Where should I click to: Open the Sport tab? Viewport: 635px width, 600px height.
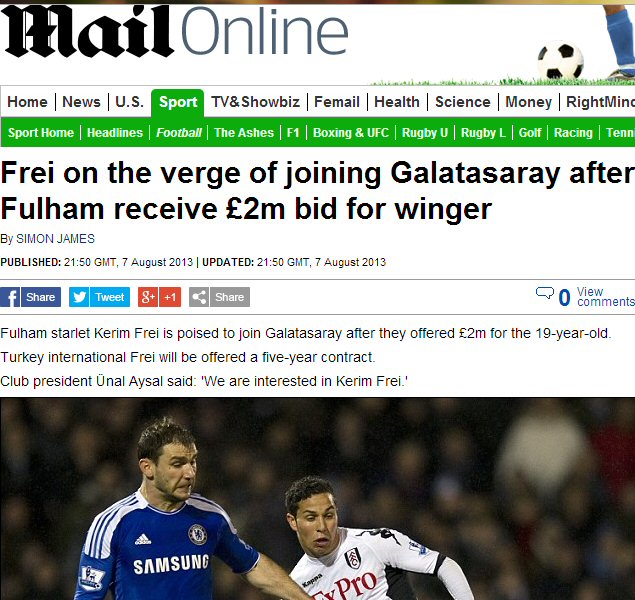178,102
